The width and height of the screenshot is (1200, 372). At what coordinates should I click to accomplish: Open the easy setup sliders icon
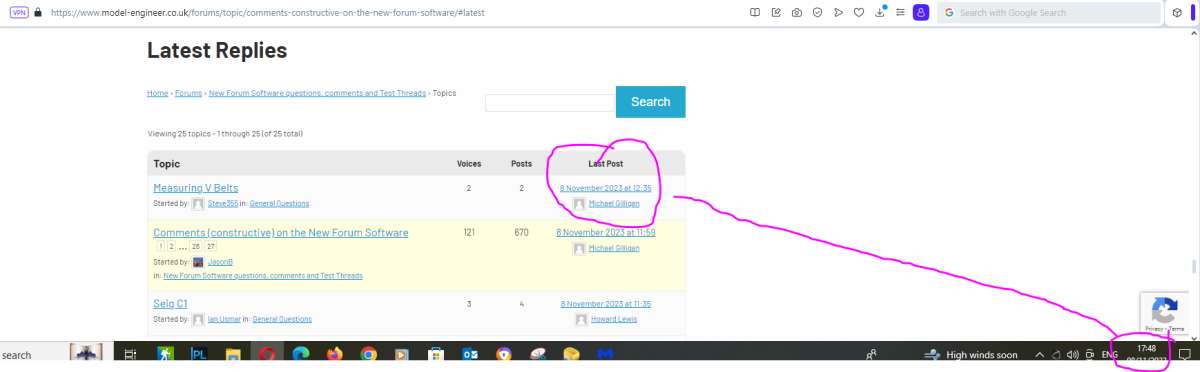click(x=900, y=13)
